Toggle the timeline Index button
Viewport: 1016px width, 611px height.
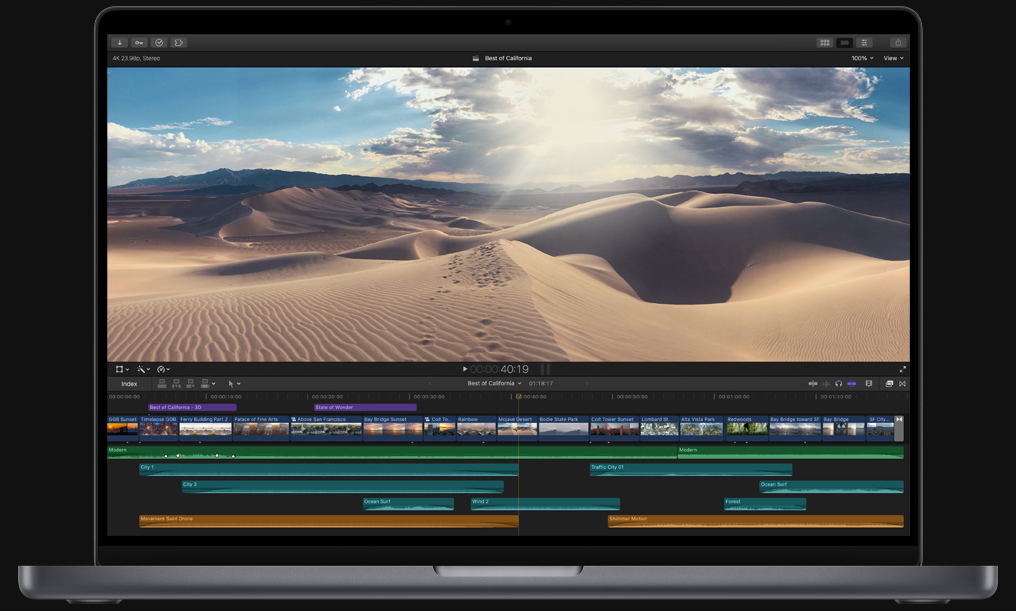click(x=129, y=384)
